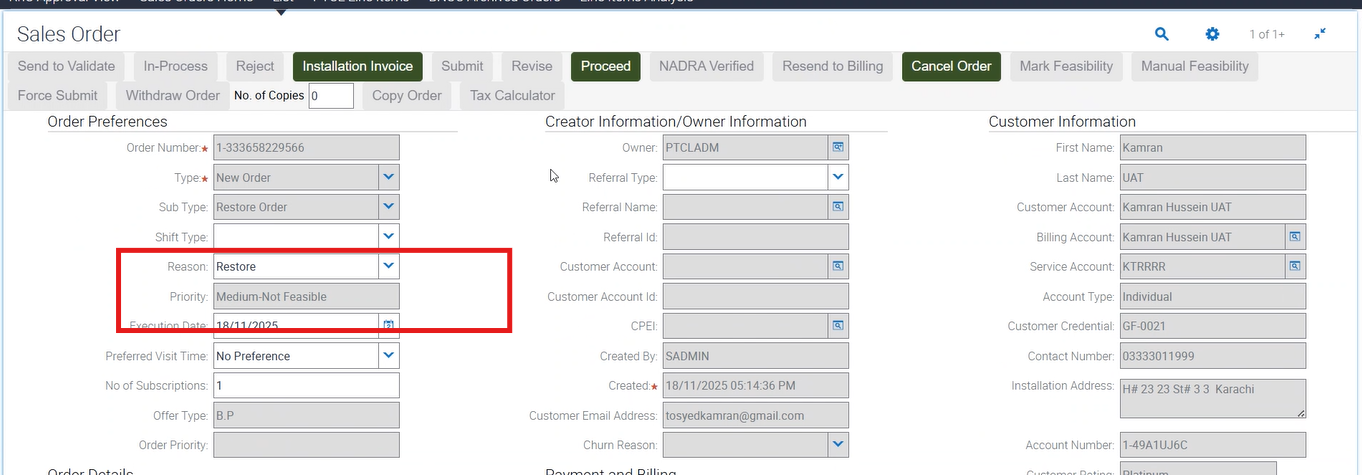Open pick icon beside creator Customer Account
This screenshot has height=475, width=1362.
coord(838,267)
